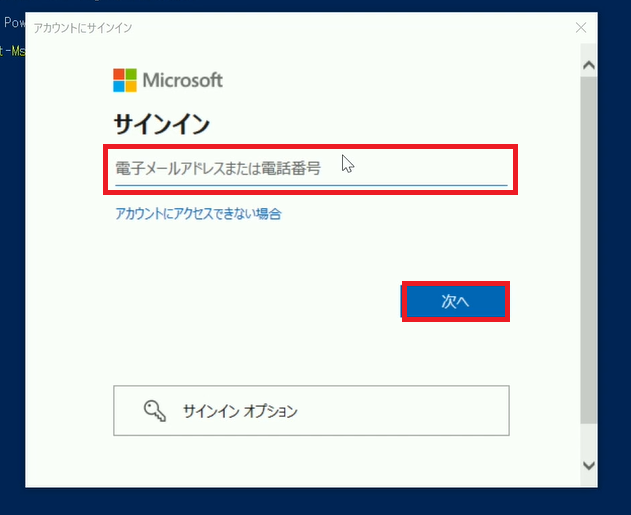Open the アカウントにアクセスできない場合 link

[198, 214]
